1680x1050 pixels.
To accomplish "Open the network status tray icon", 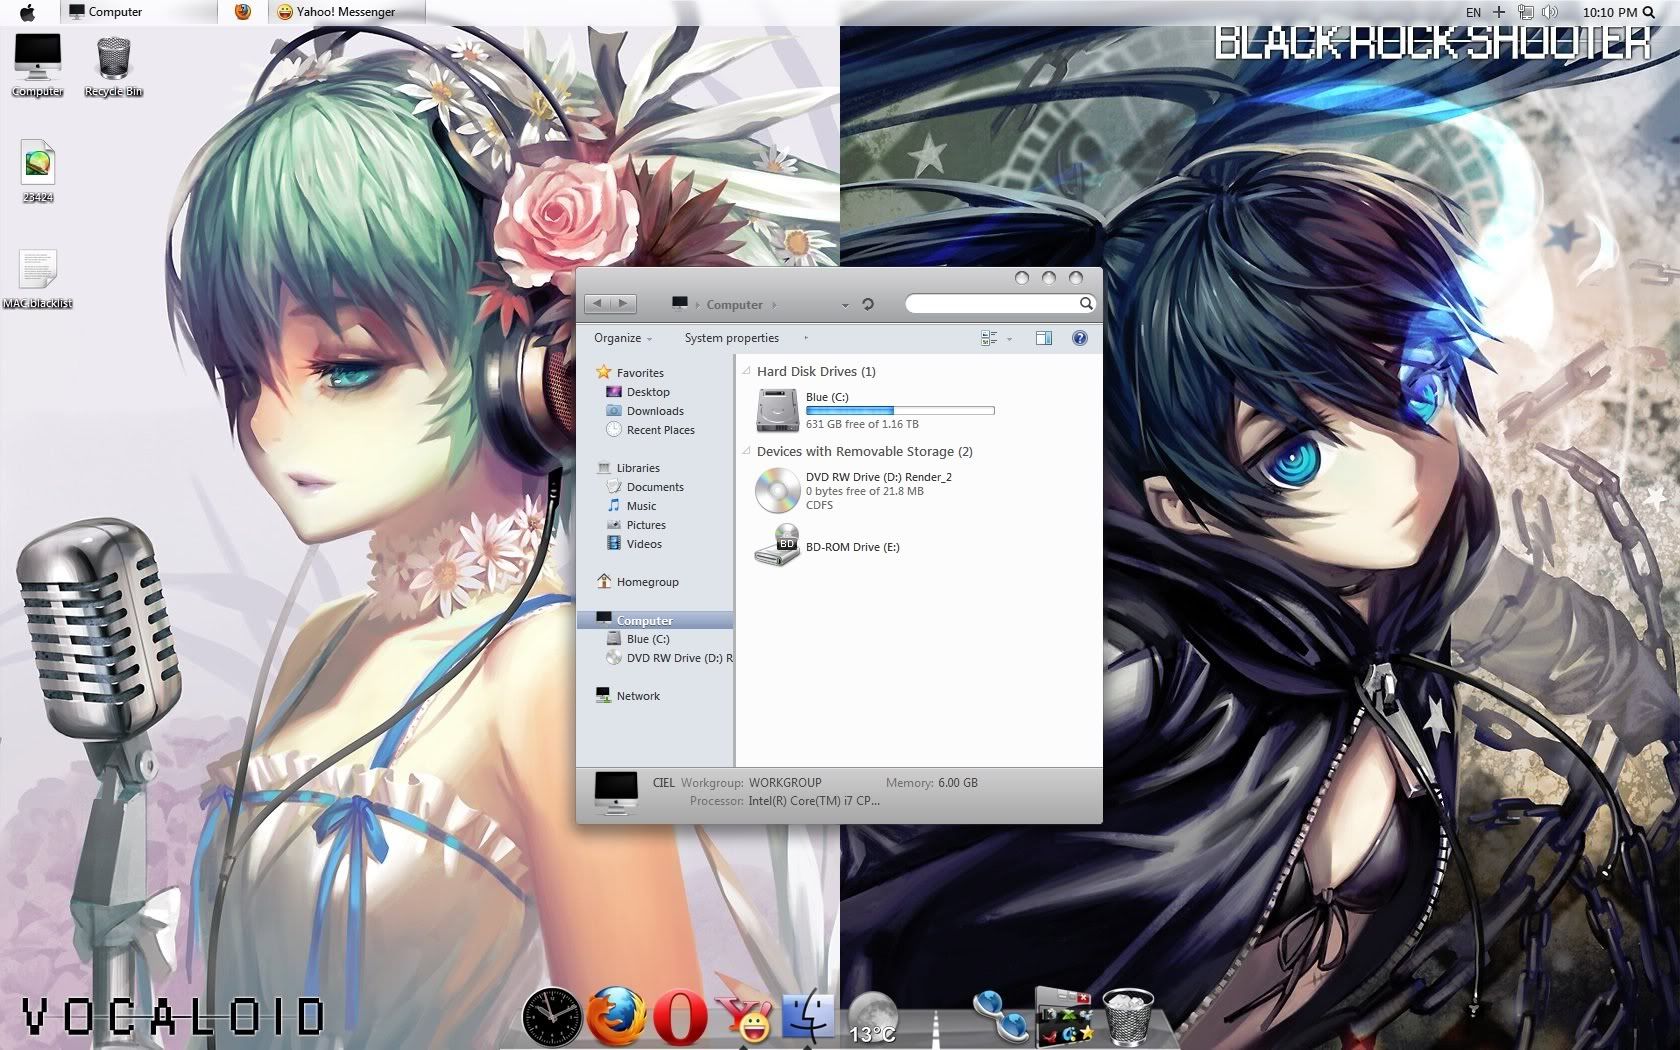I will click(1526, 12).
